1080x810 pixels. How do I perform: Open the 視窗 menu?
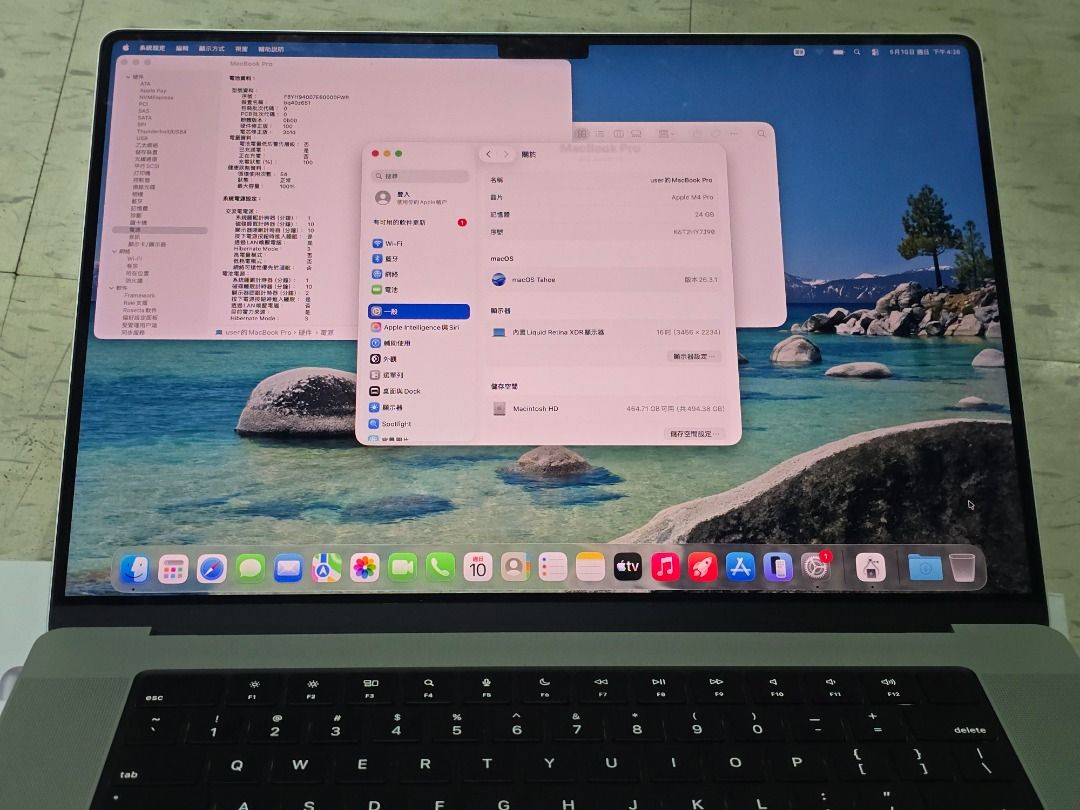tap(242, 49)
